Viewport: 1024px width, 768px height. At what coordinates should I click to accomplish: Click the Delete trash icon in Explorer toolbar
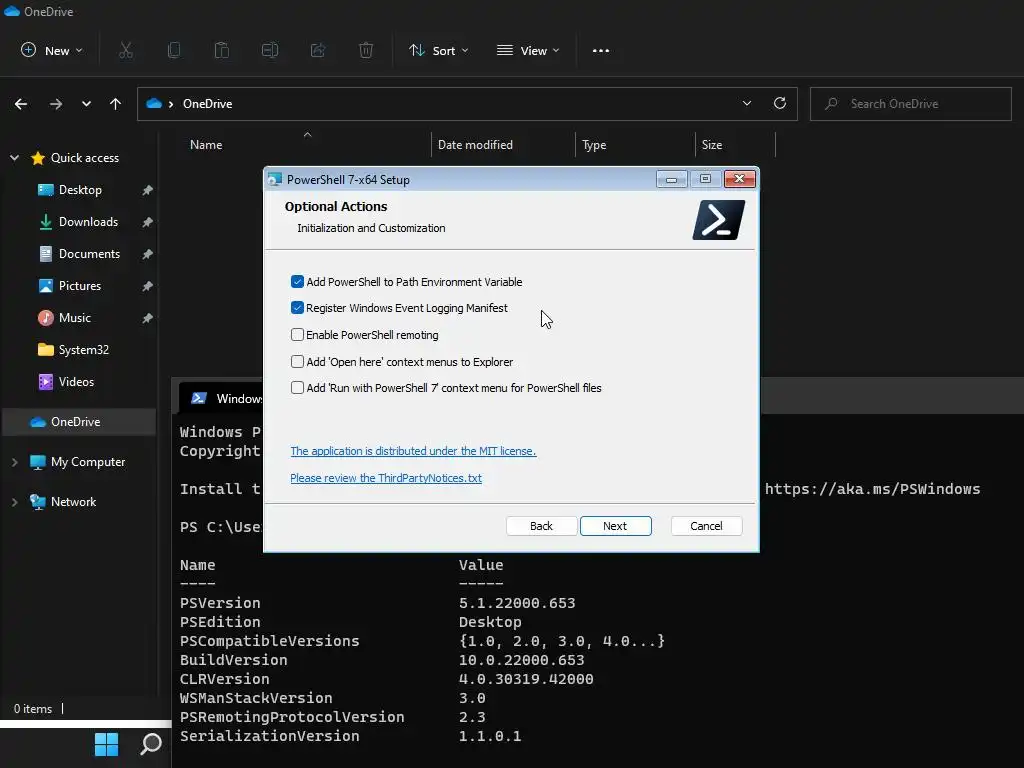pyautogui.click(x=366, y=50)
